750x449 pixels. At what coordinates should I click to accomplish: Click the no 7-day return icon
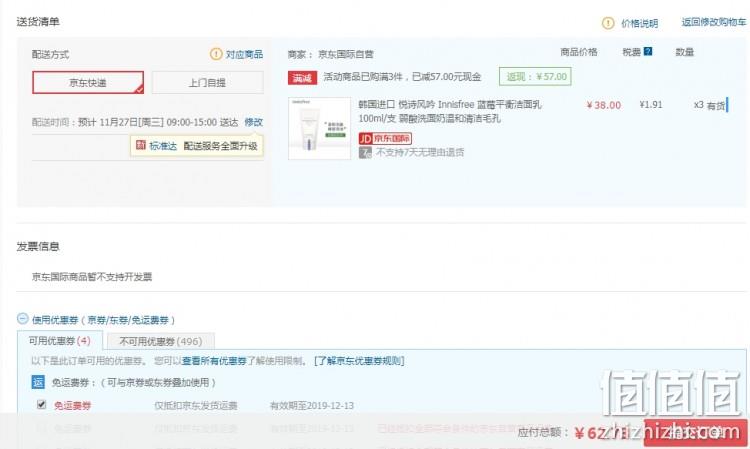(x=365, y=153)
